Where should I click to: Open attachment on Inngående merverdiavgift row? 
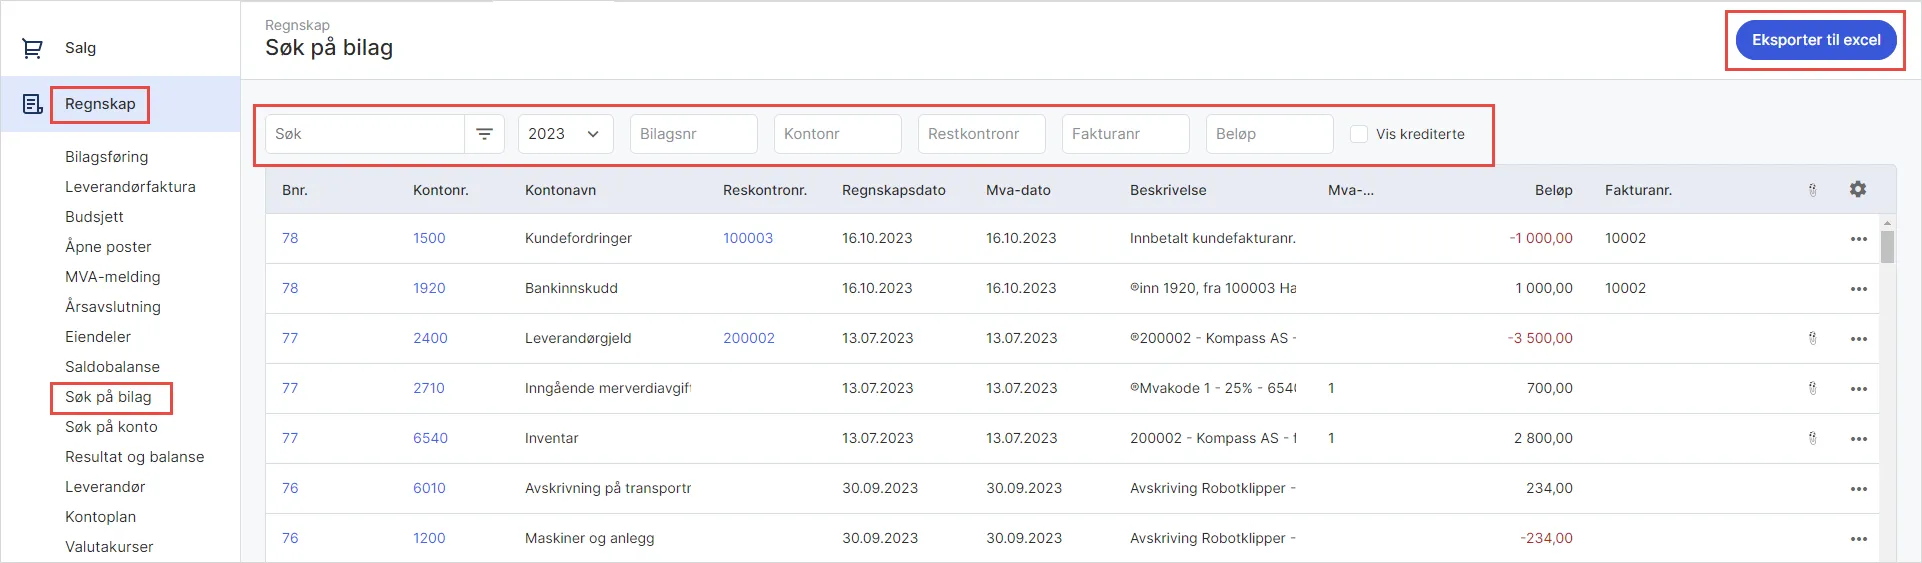[x=1812, y=388]
